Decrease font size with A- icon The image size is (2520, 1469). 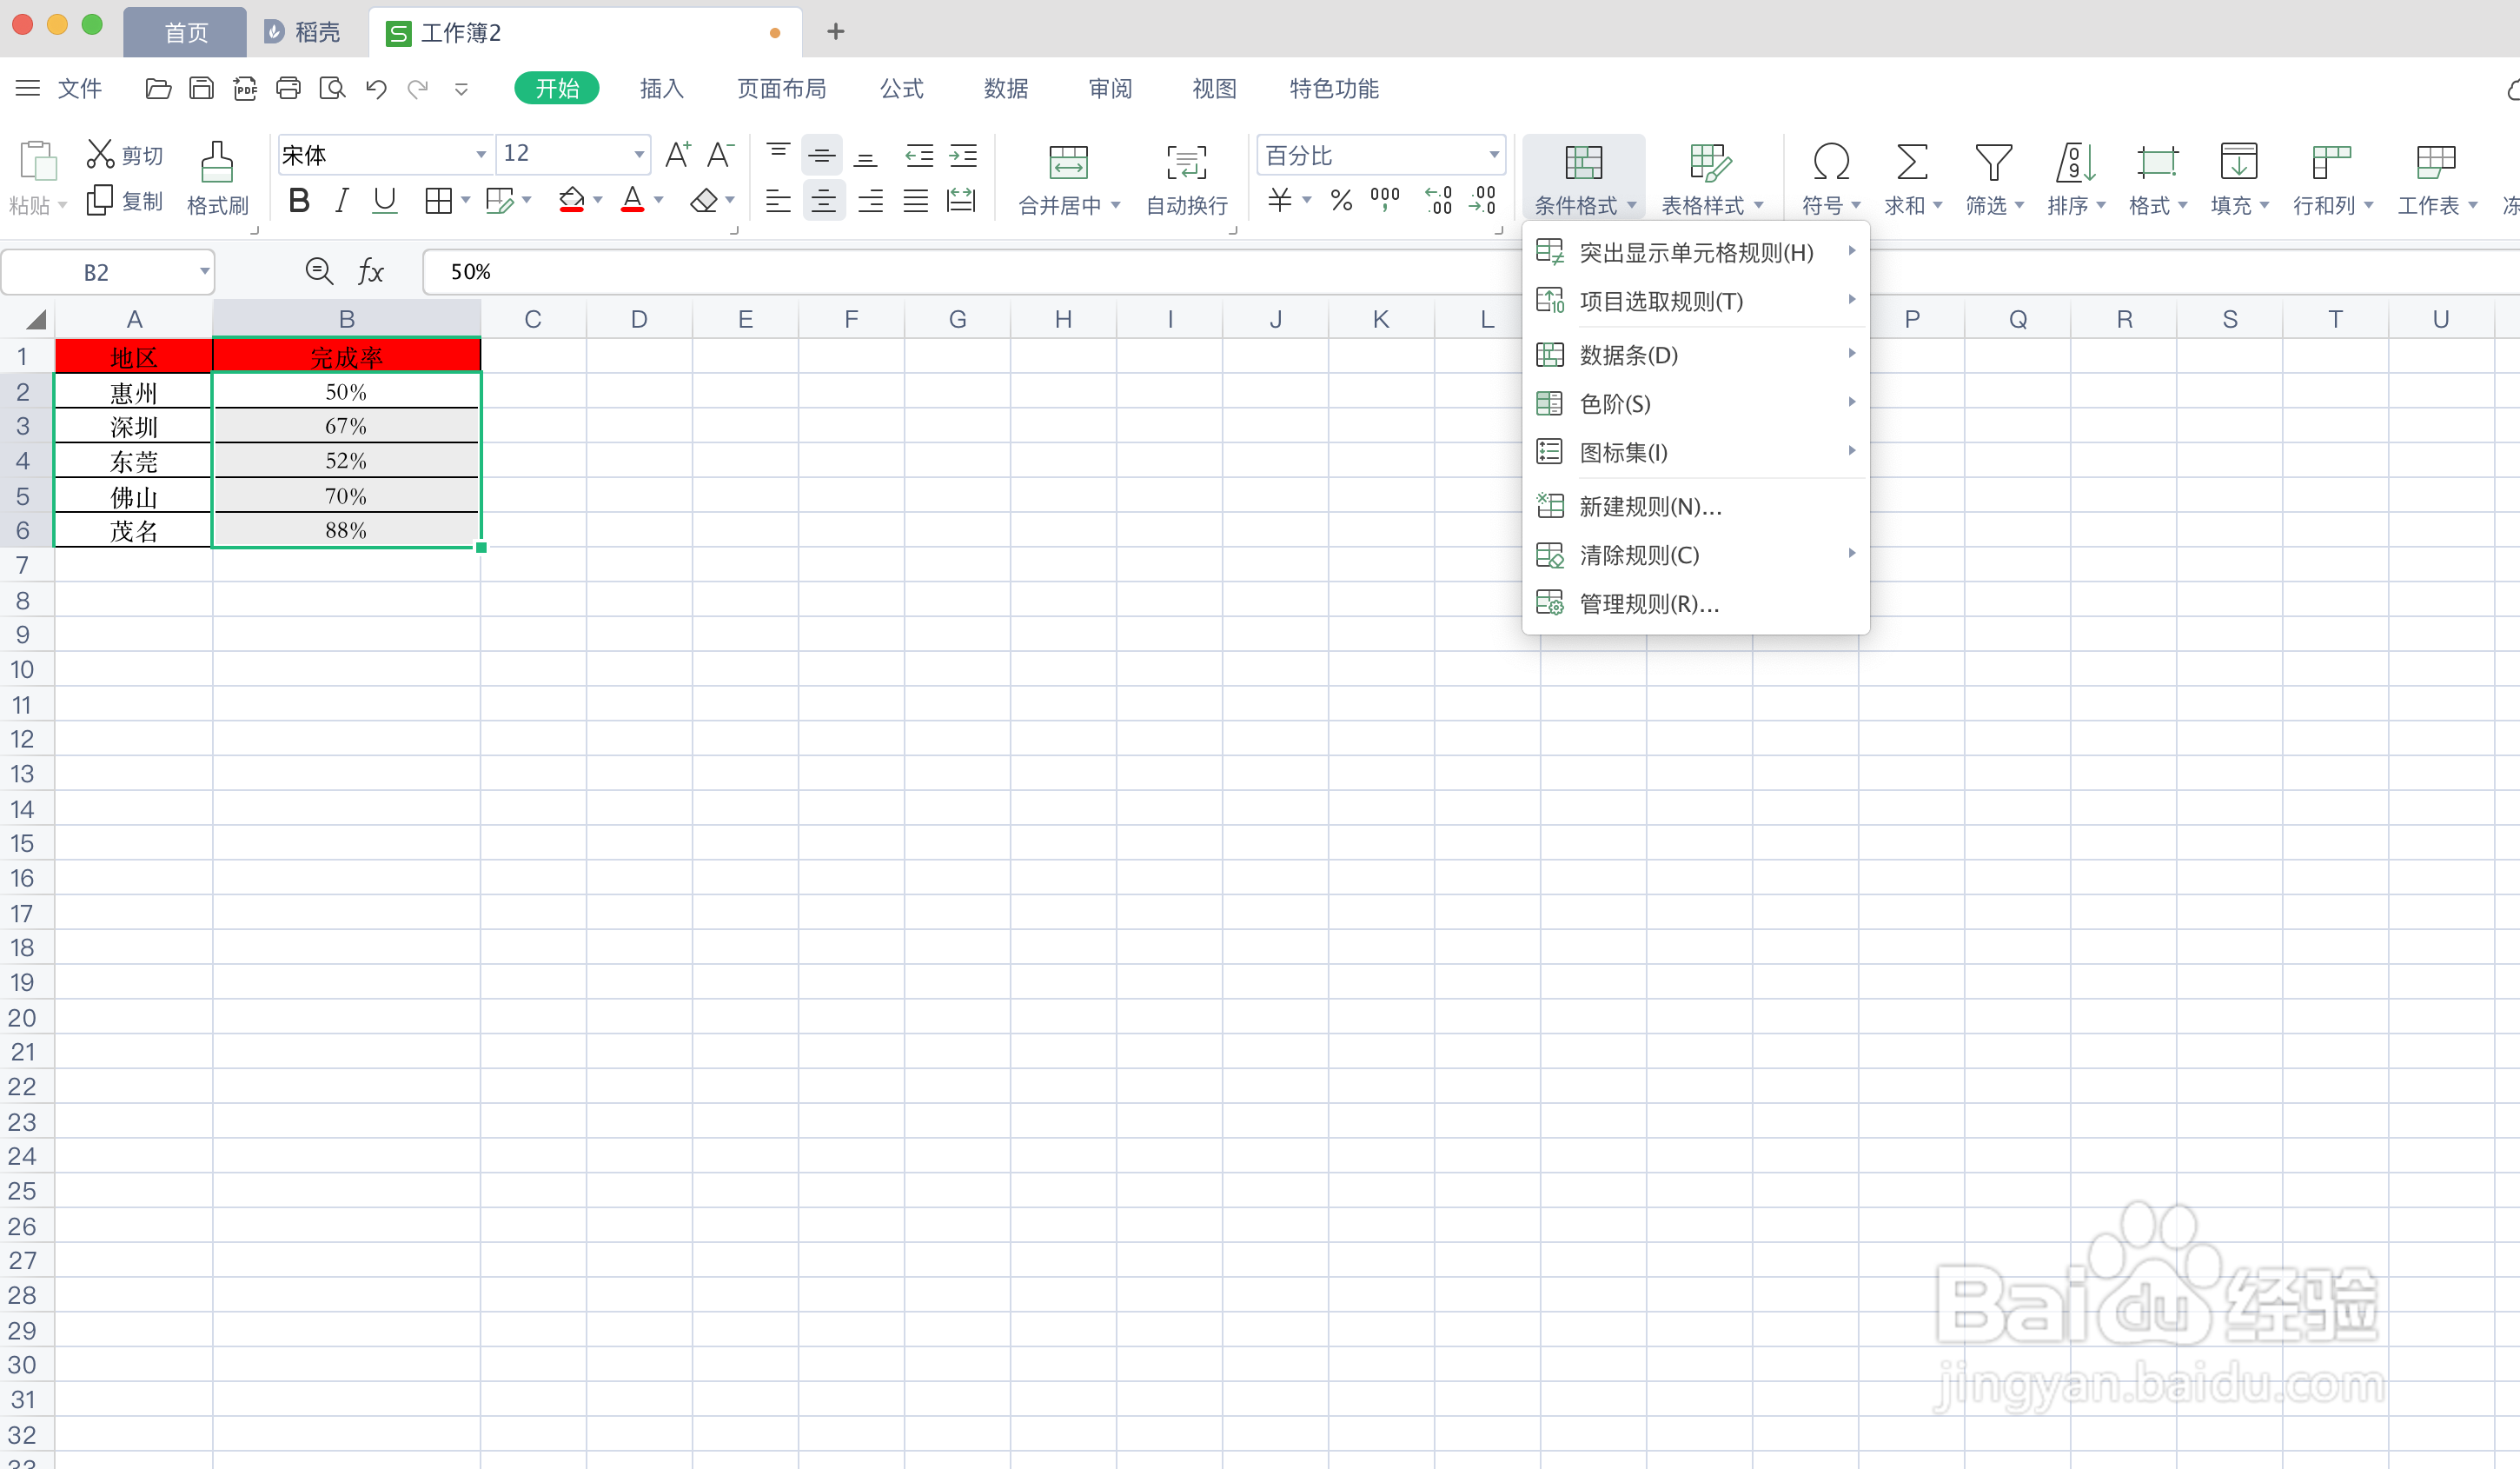720,154
